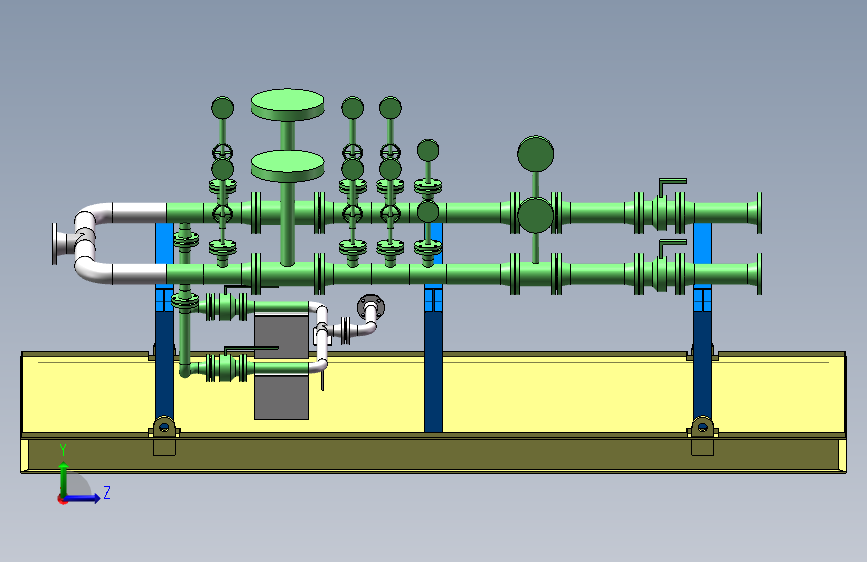Select the gray flange at the U-bend's left end

55,244
